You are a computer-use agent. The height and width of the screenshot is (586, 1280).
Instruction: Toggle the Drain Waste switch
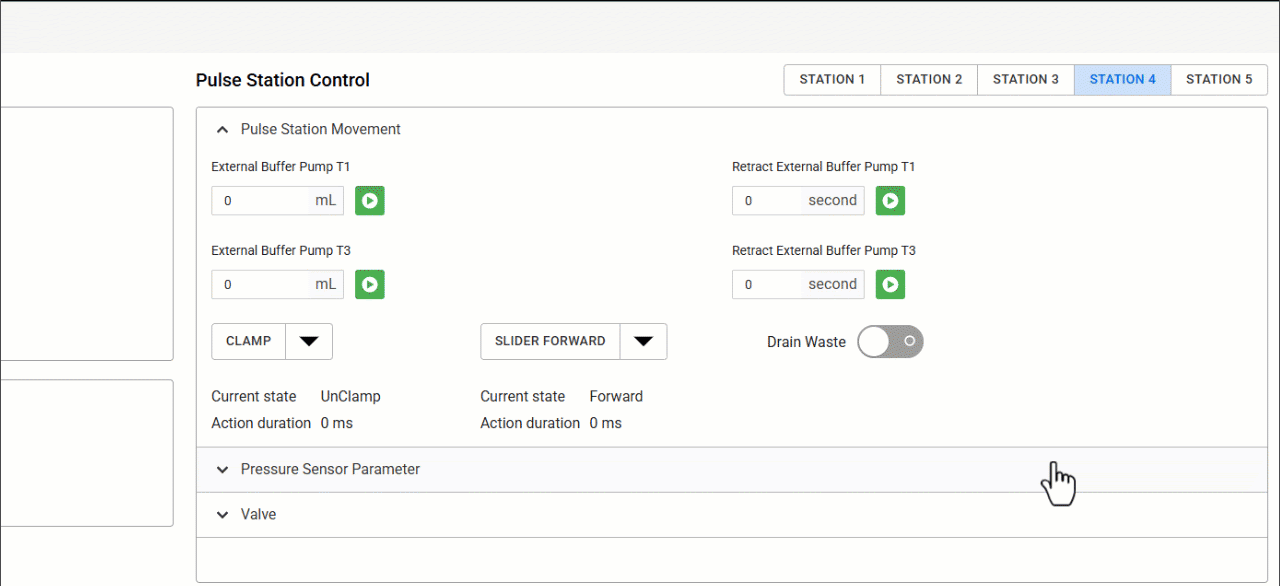tap(890, 342)
